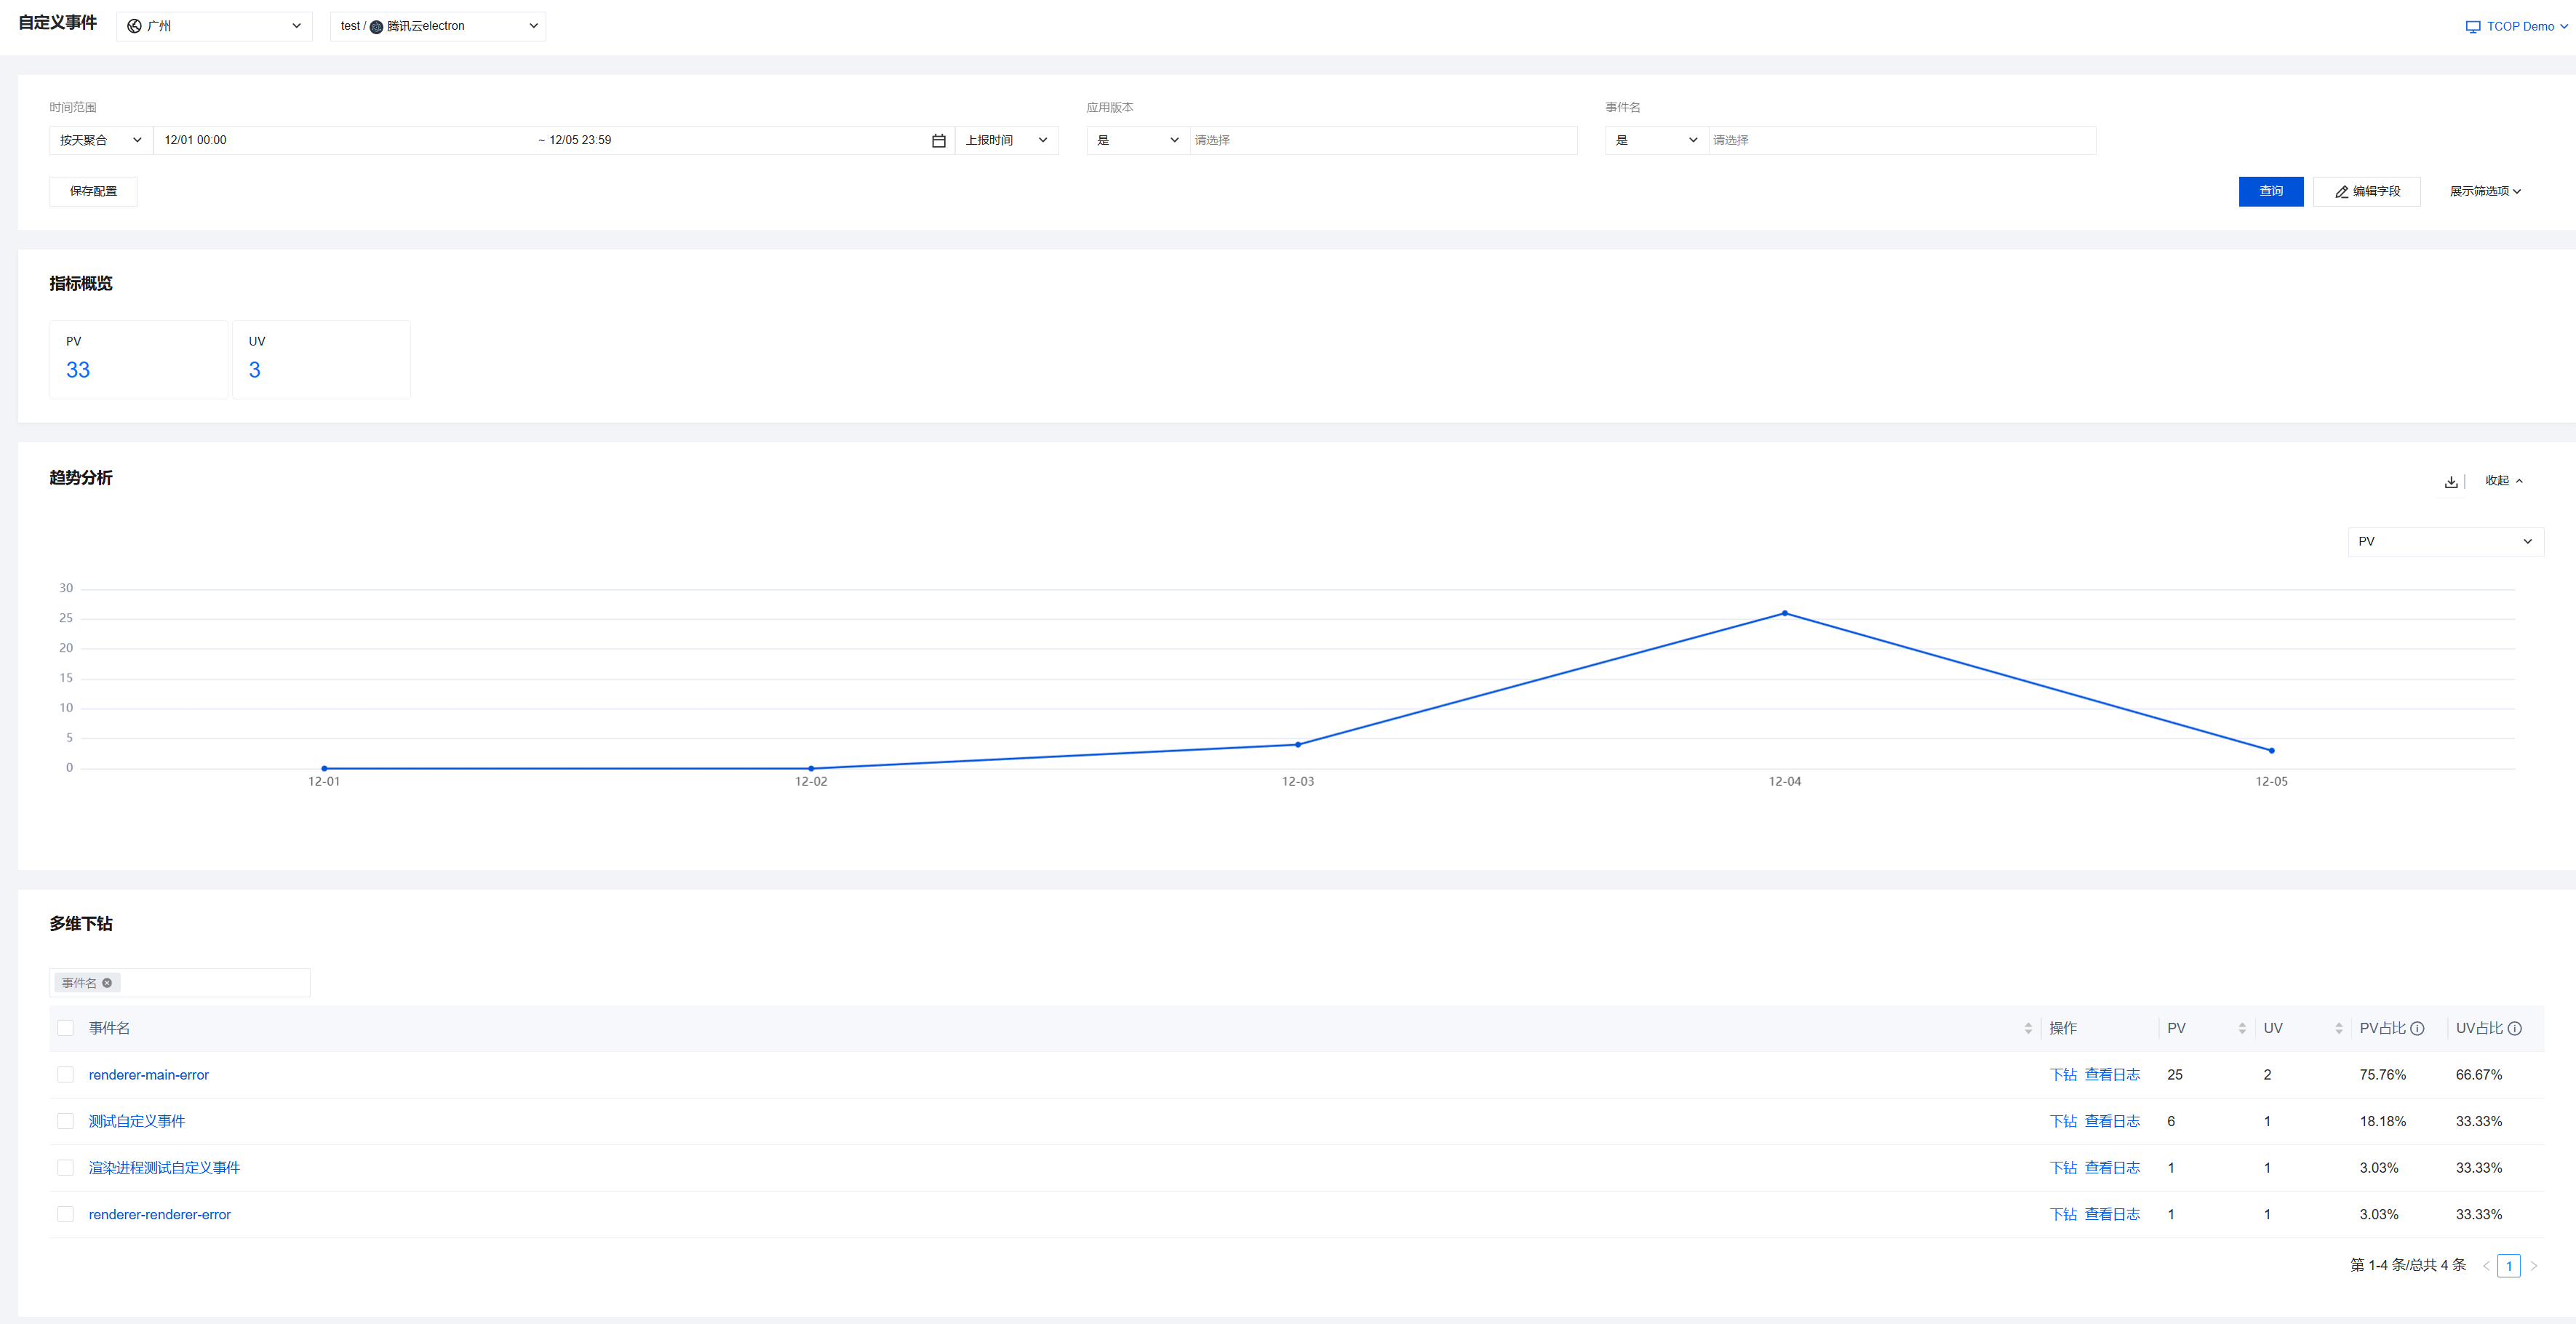
Task: Expand the 按天聚合 aggregation dropdown
Action: tap(100, 140)
